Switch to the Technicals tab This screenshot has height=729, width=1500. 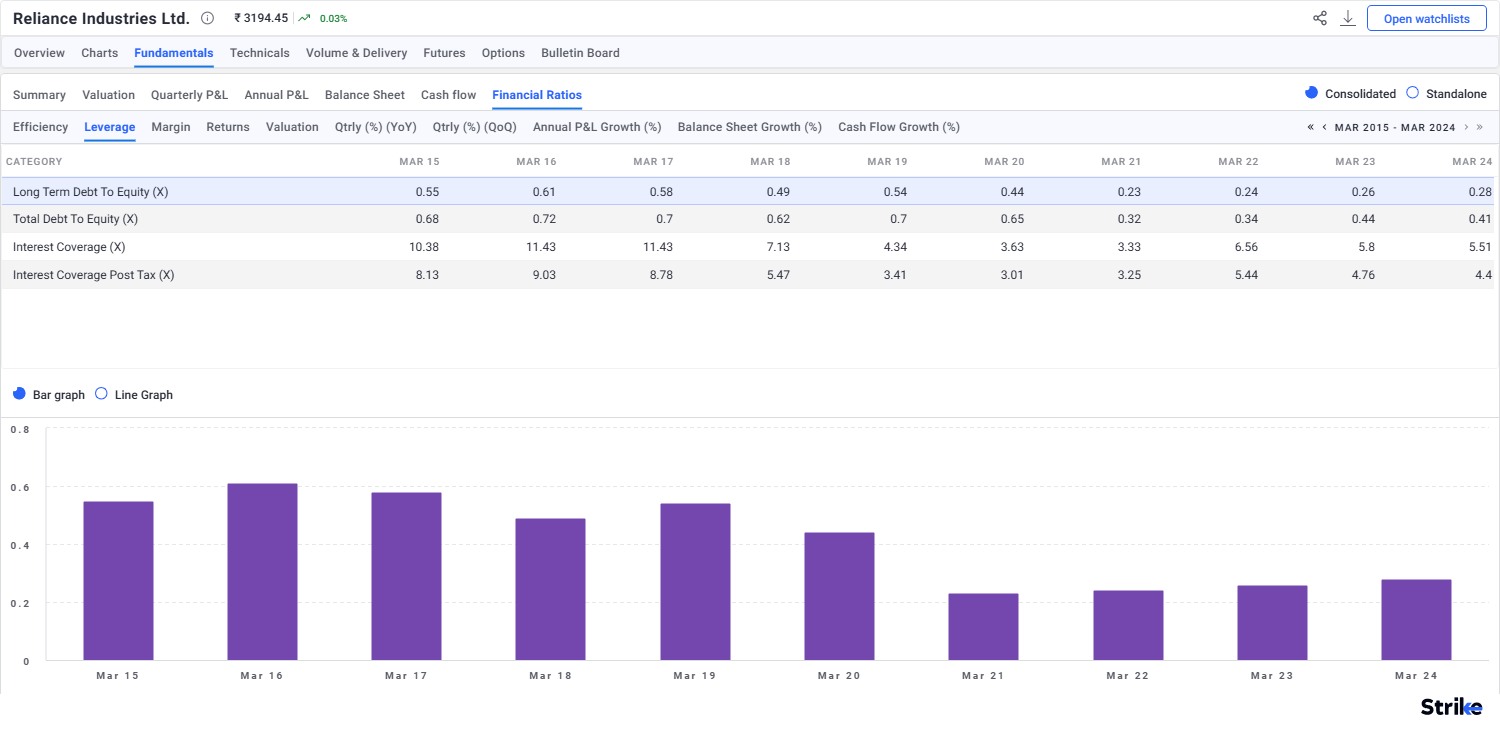pyautogui.click(x=259, y=53)
